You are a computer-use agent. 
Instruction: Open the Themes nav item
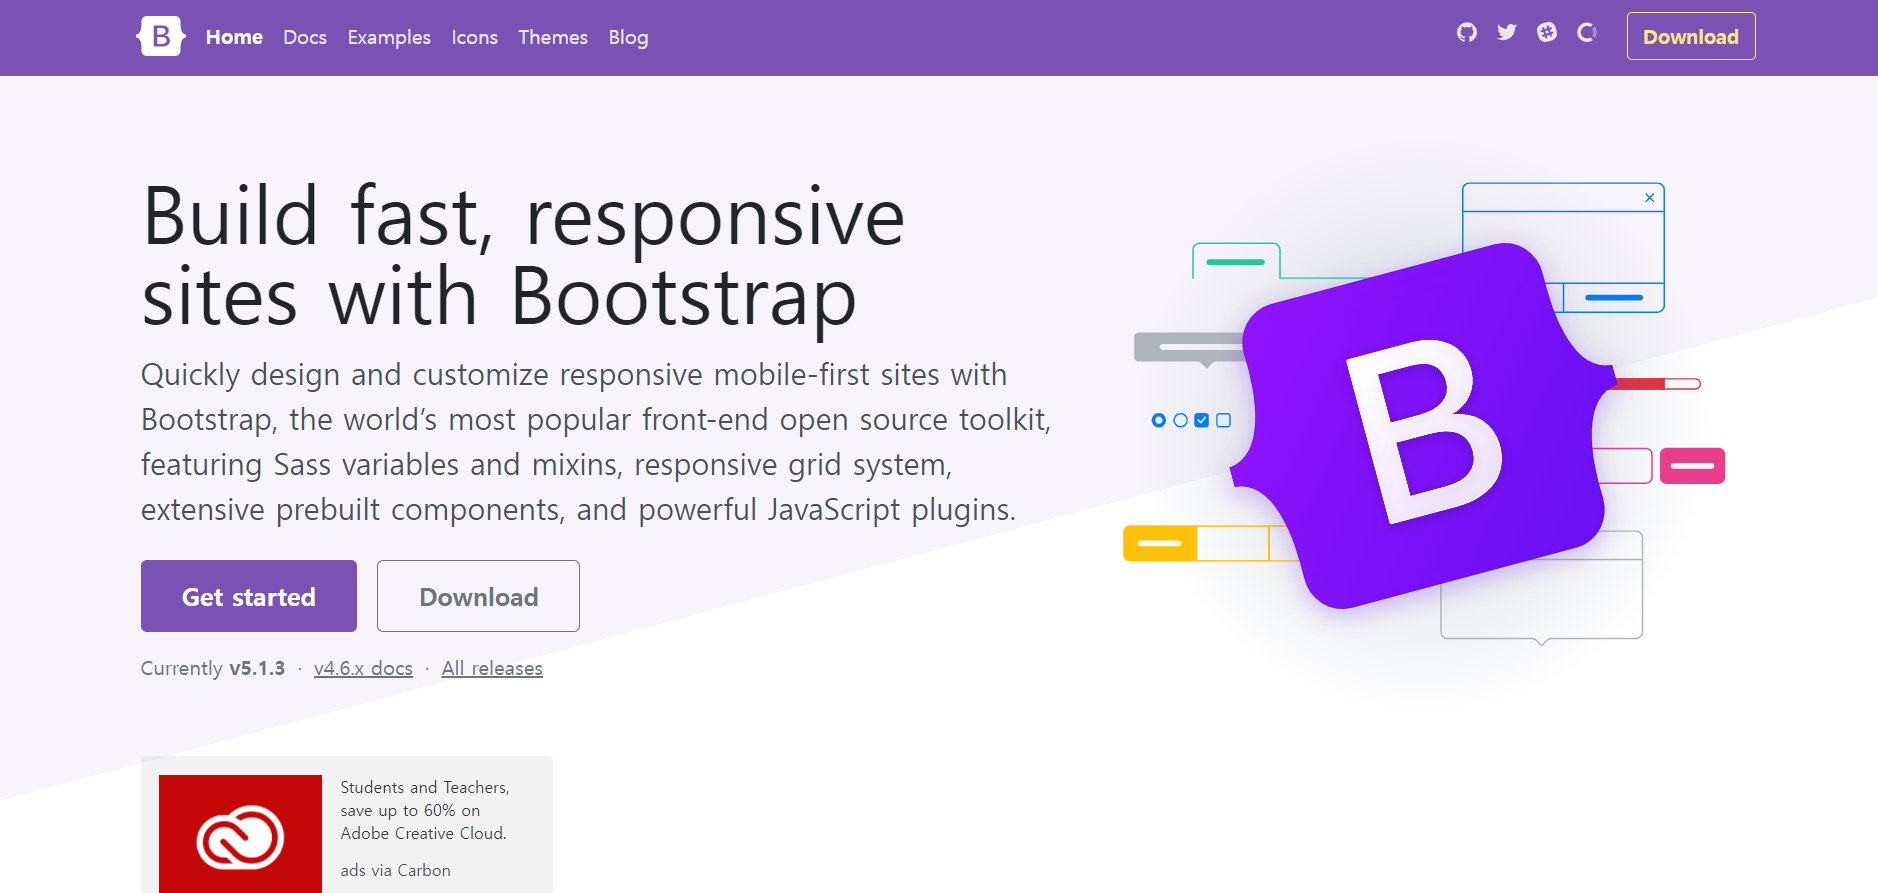[553, 37]
